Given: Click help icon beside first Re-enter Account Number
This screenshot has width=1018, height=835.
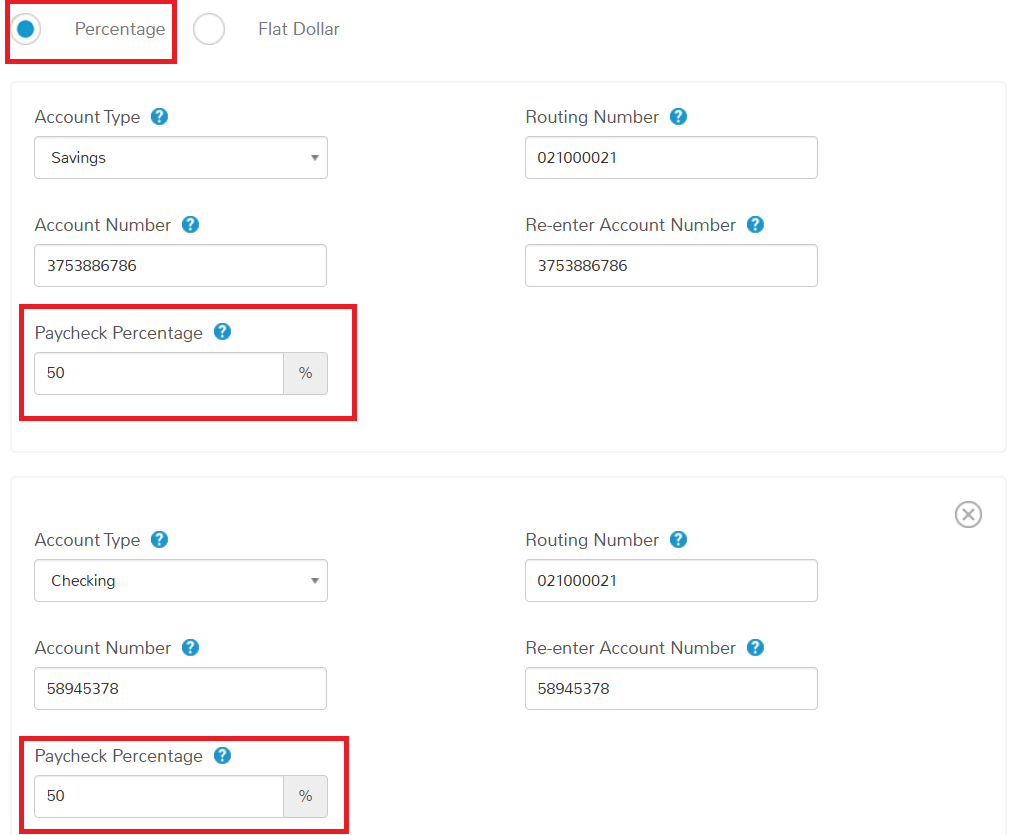Looking at the screenshot, I should click(x=755, y=225).
